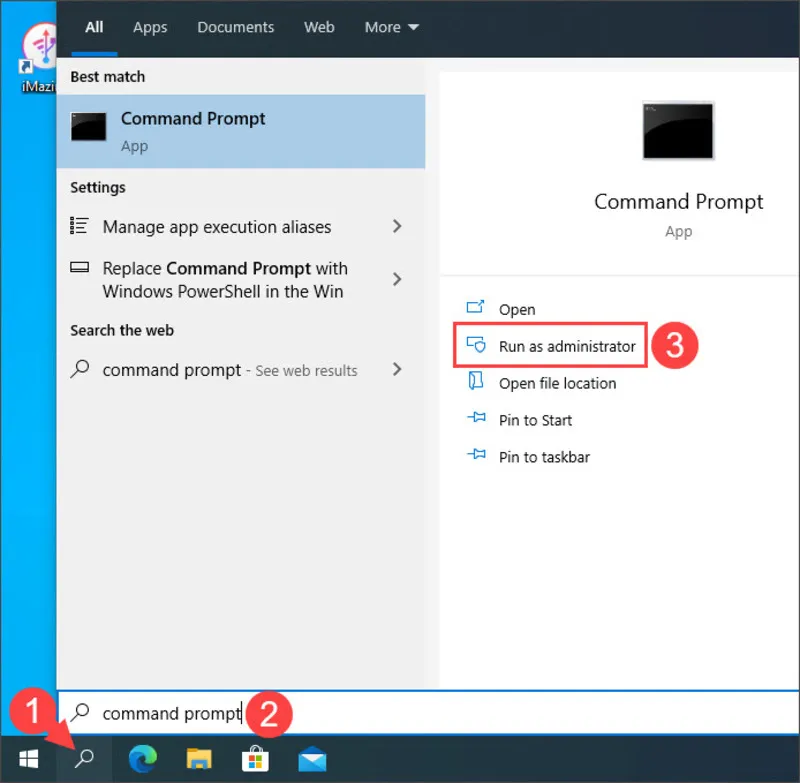The width and height of the screenshot is (800, 783).
Task: Click the Windows Start button
Action: coord(29,759)
